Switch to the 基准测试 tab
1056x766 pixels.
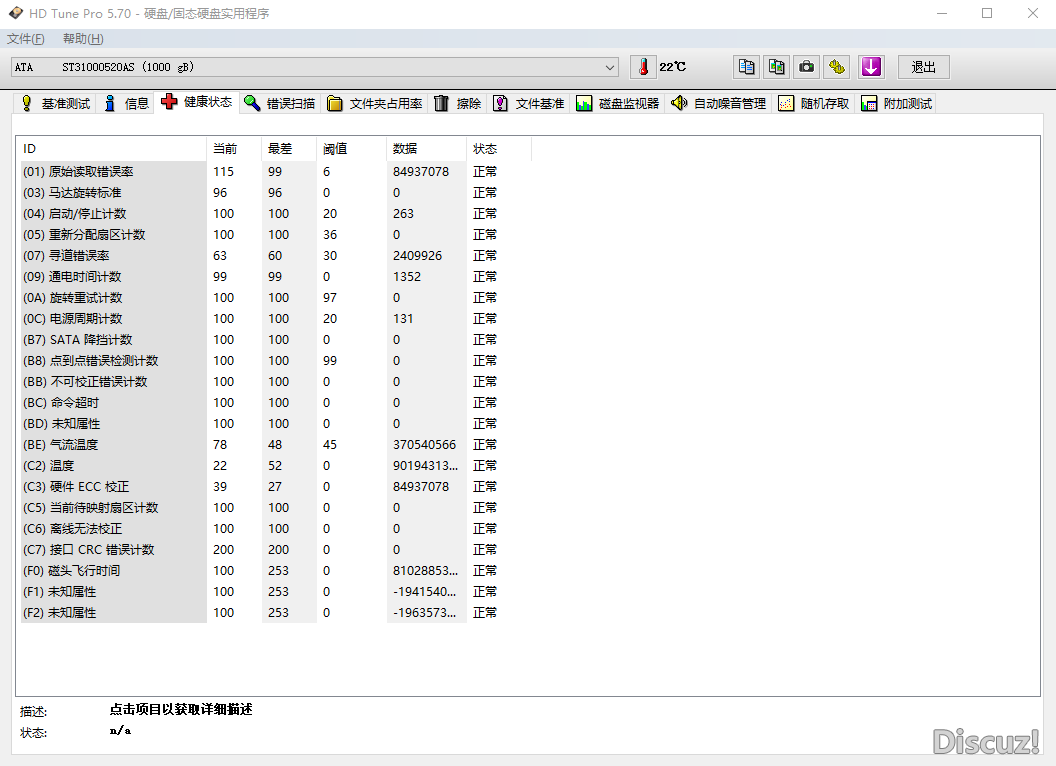tap(56, 103)
